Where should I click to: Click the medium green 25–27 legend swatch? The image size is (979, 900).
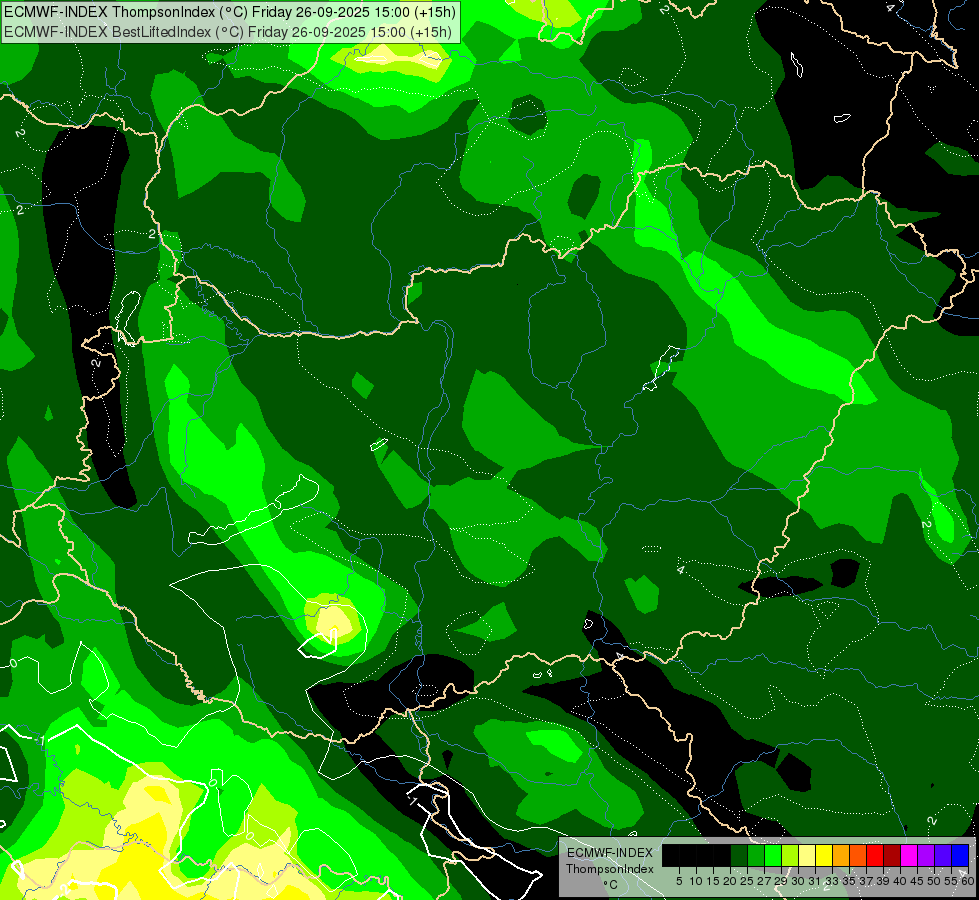756,855
